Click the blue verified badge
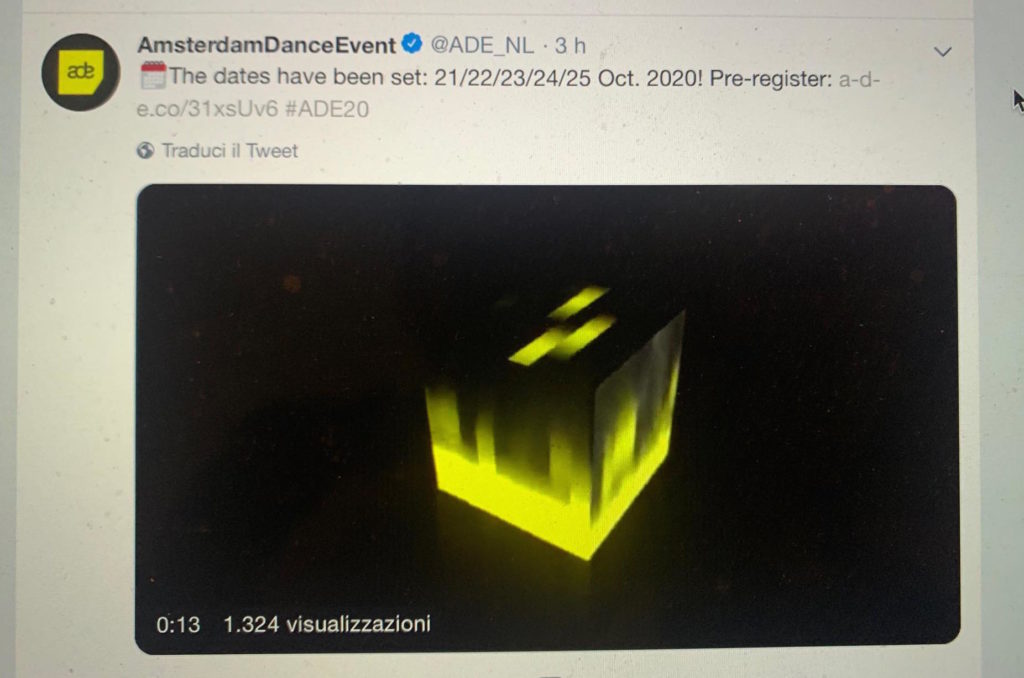This screenshot has width=1024, height=678. coord(411,44)
